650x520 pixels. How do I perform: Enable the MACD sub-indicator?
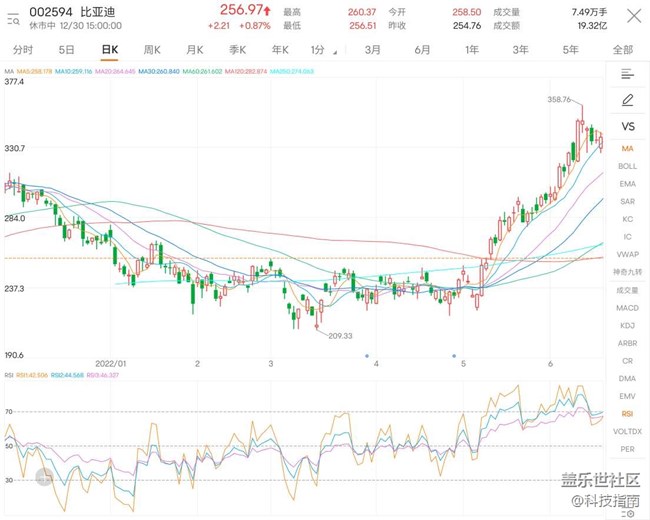pos(627,307)
